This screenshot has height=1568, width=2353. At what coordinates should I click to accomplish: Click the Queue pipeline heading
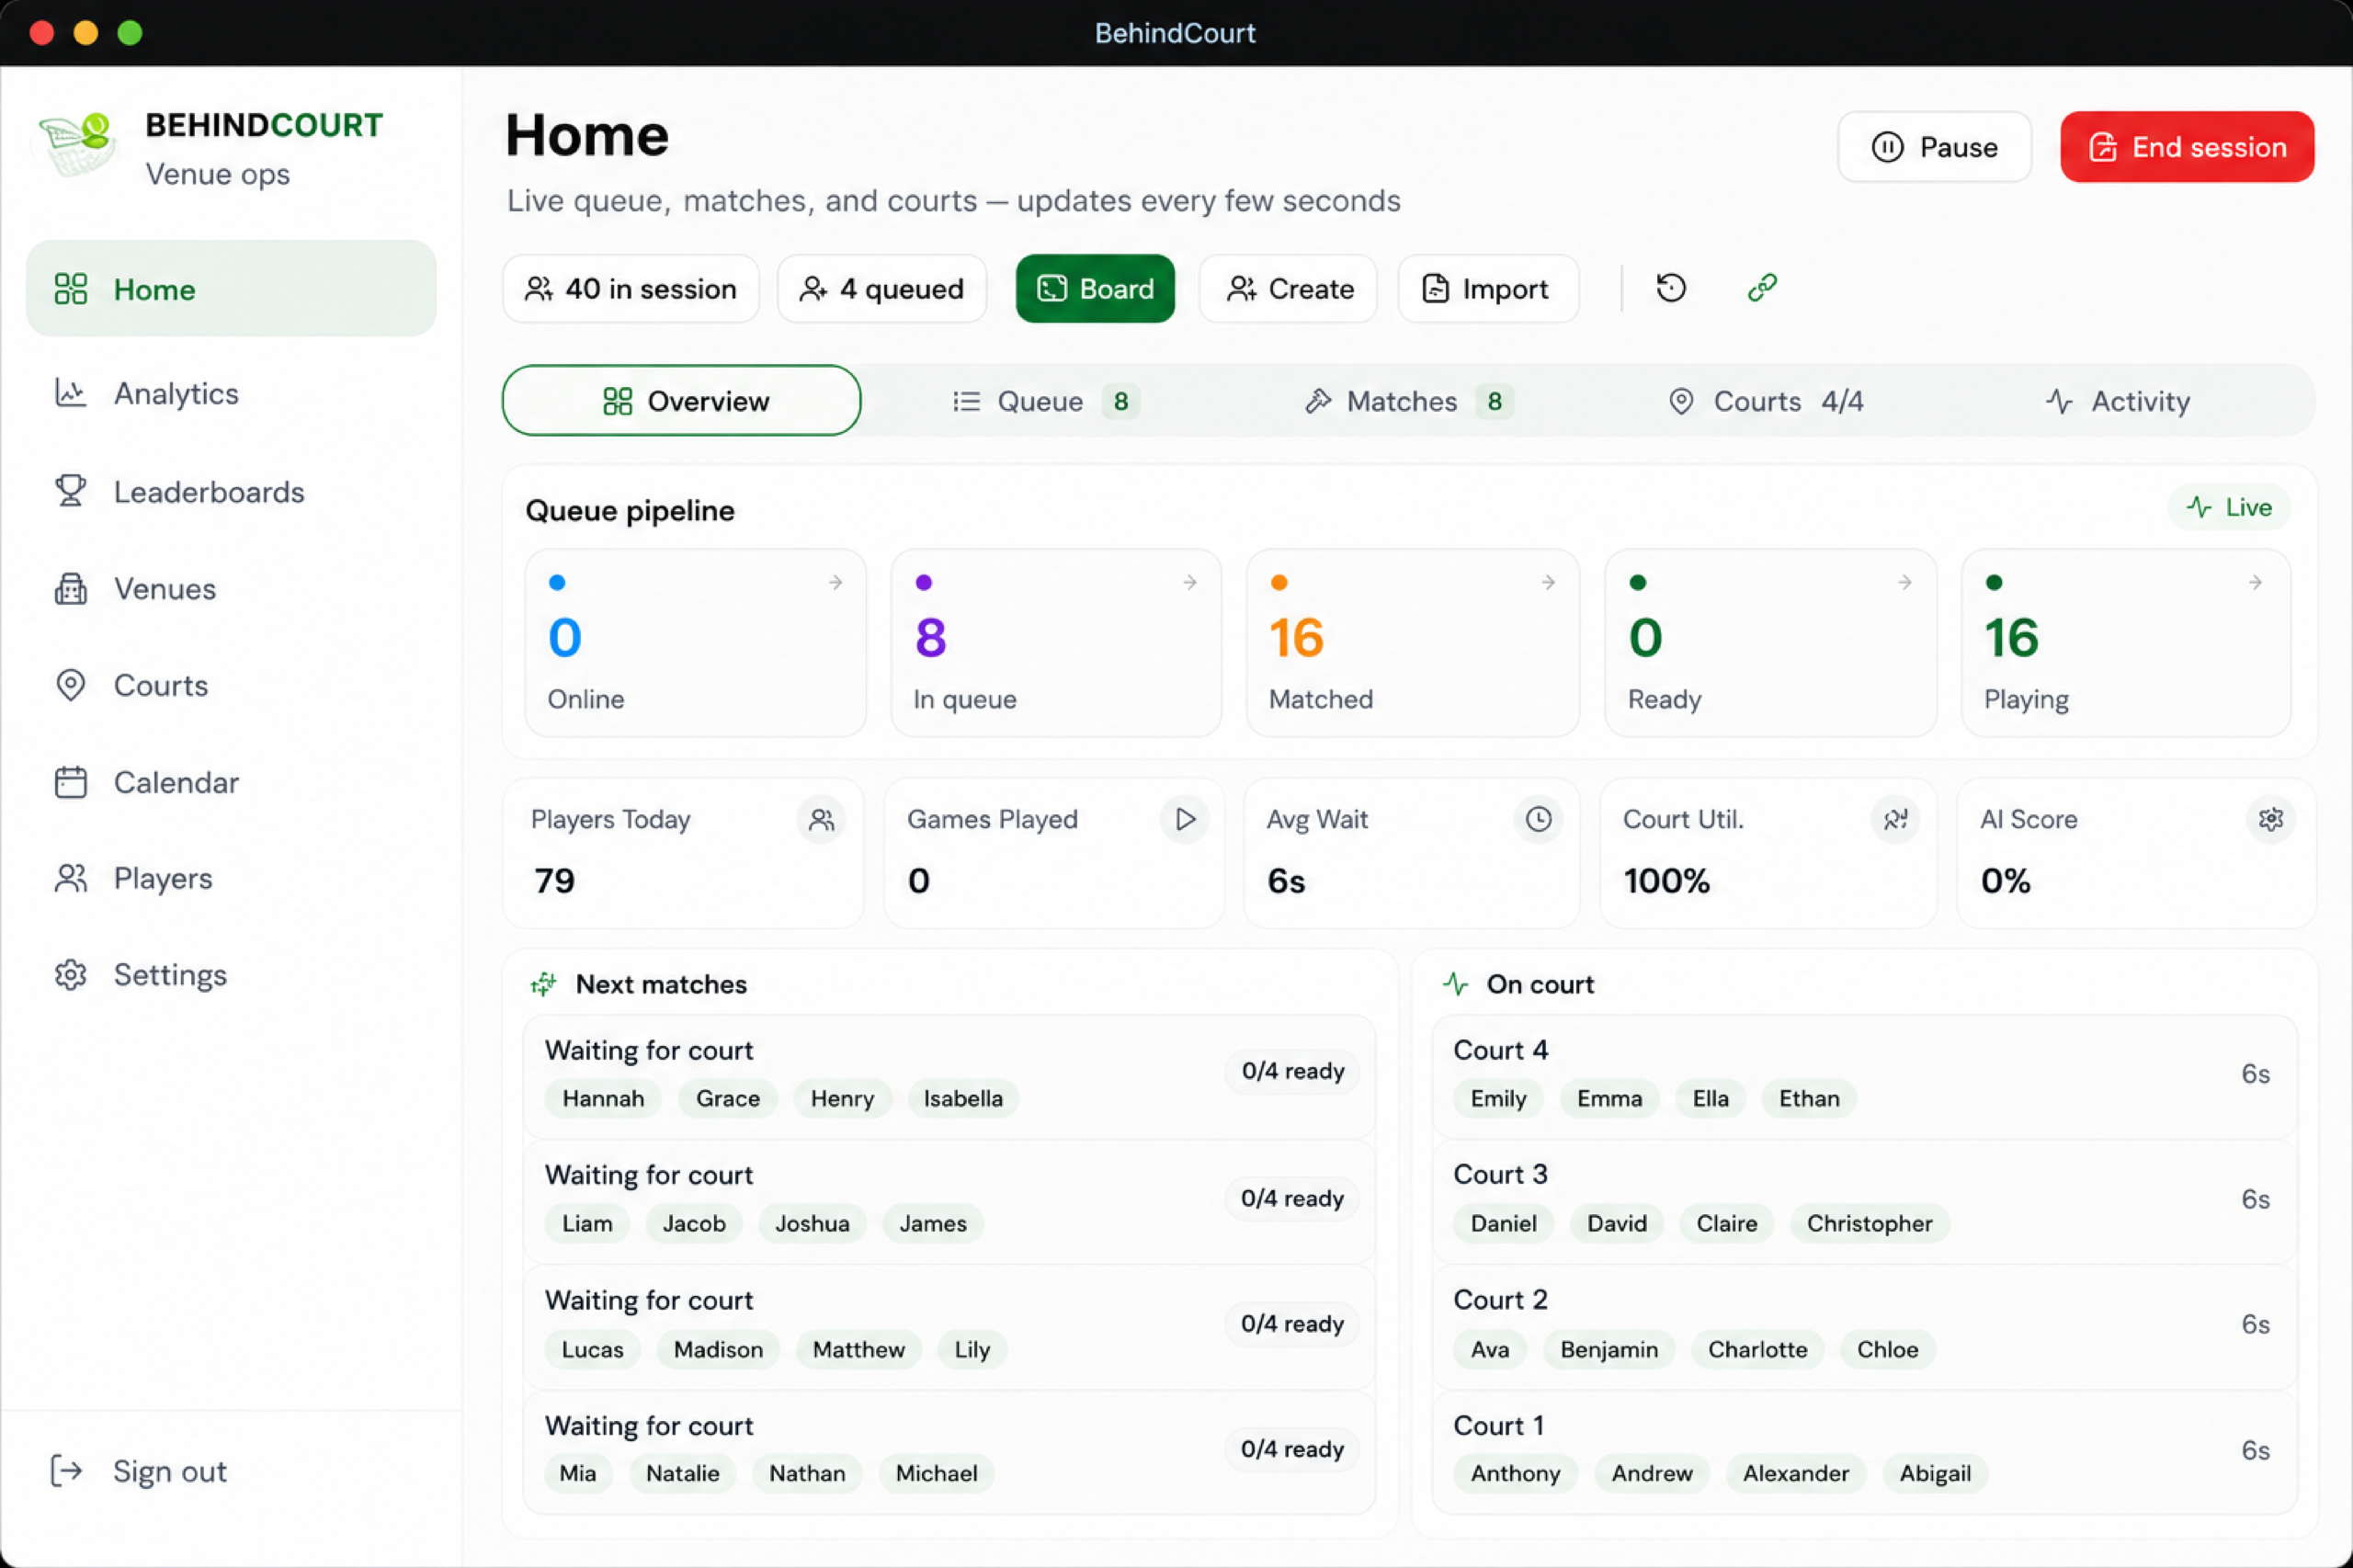click(x=630, y=511)
